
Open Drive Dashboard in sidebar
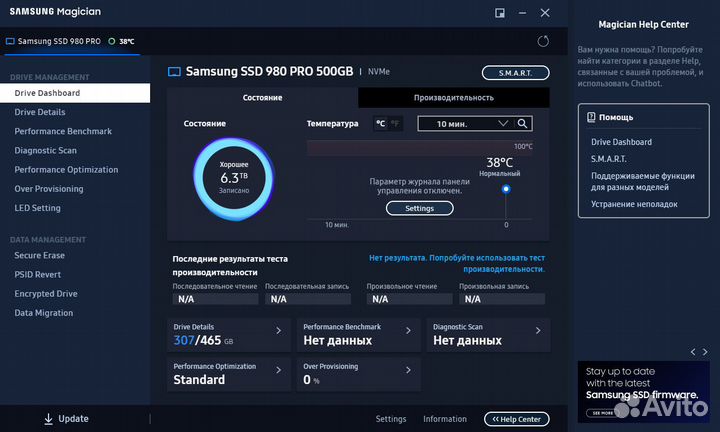click(75, 93)
